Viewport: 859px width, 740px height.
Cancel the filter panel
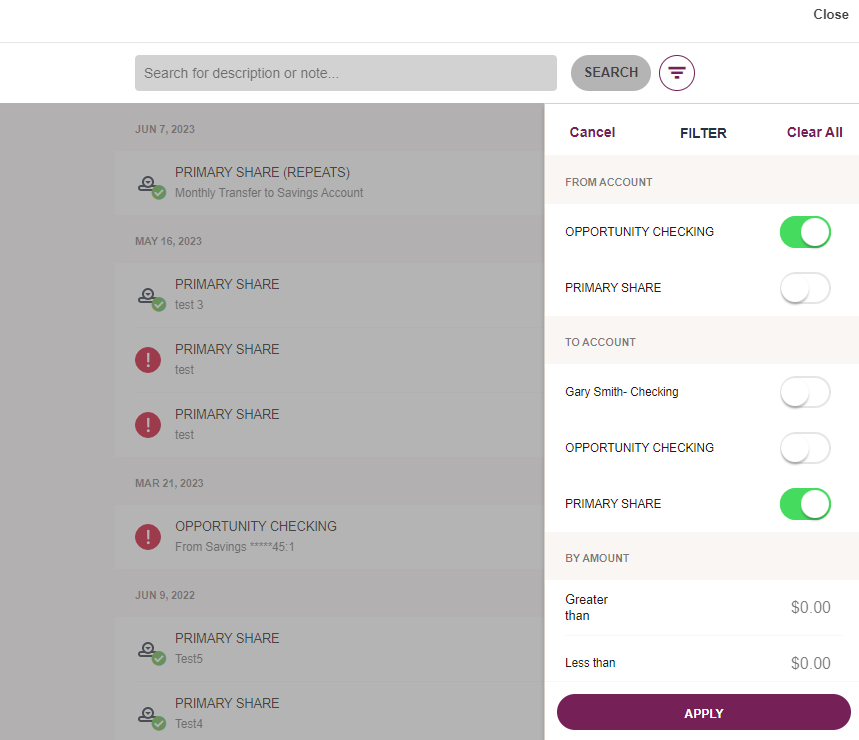tap(592, 133)
